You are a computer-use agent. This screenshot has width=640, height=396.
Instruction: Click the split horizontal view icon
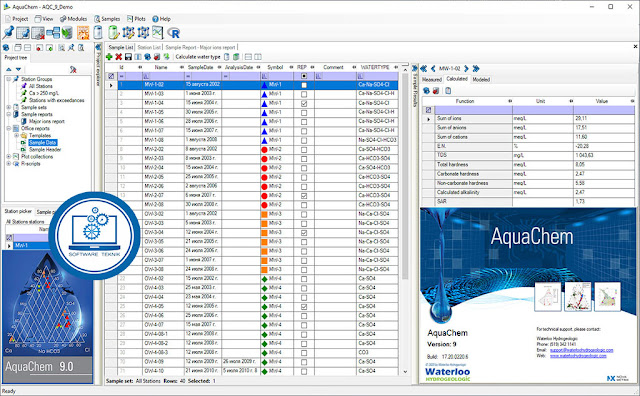248,57
